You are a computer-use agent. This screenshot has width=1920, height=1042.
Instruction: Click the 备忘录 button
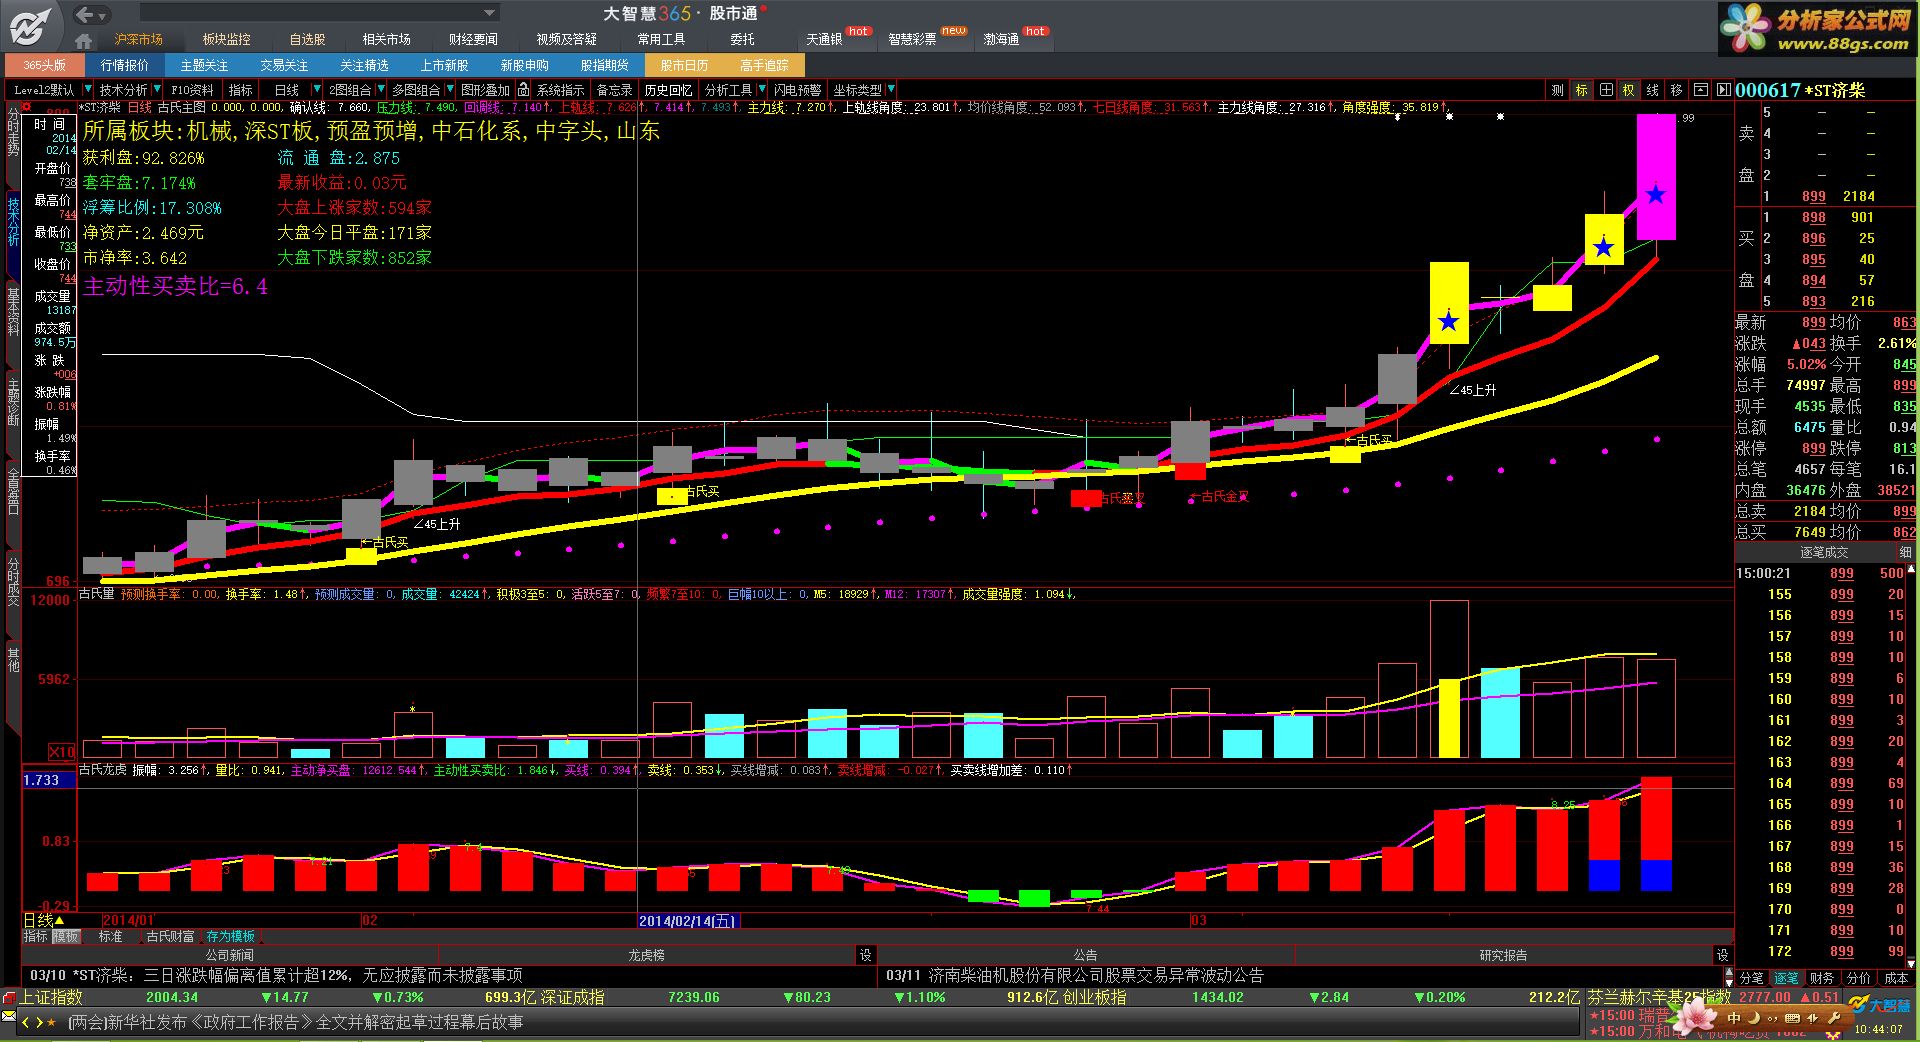[x=614, y=90]
